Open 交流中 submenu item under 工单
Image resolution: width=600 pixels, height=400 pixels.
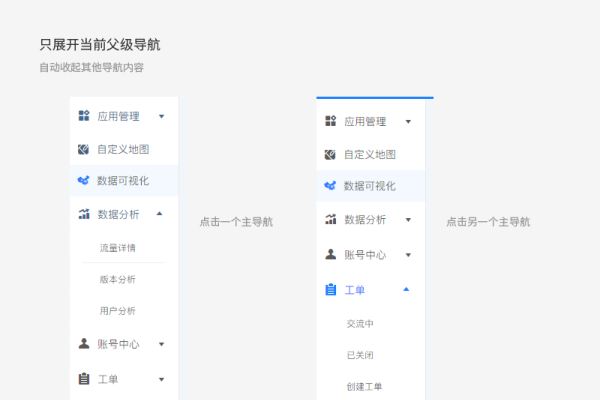[x=360, y=324]
